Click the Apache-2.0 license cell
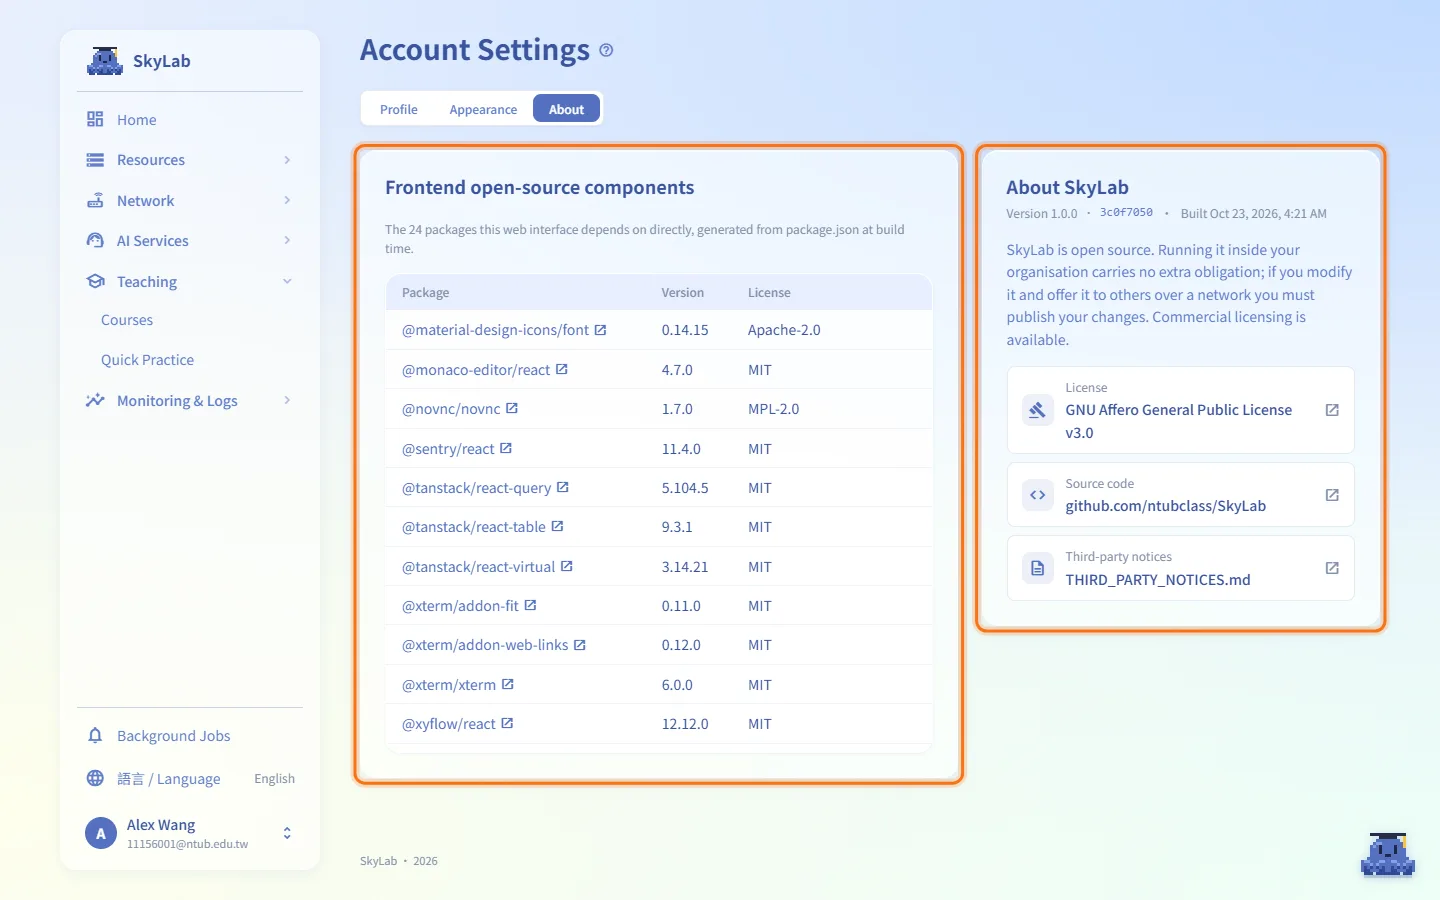The width and height of the screenshot is (1440, 900). coord(784,330)
